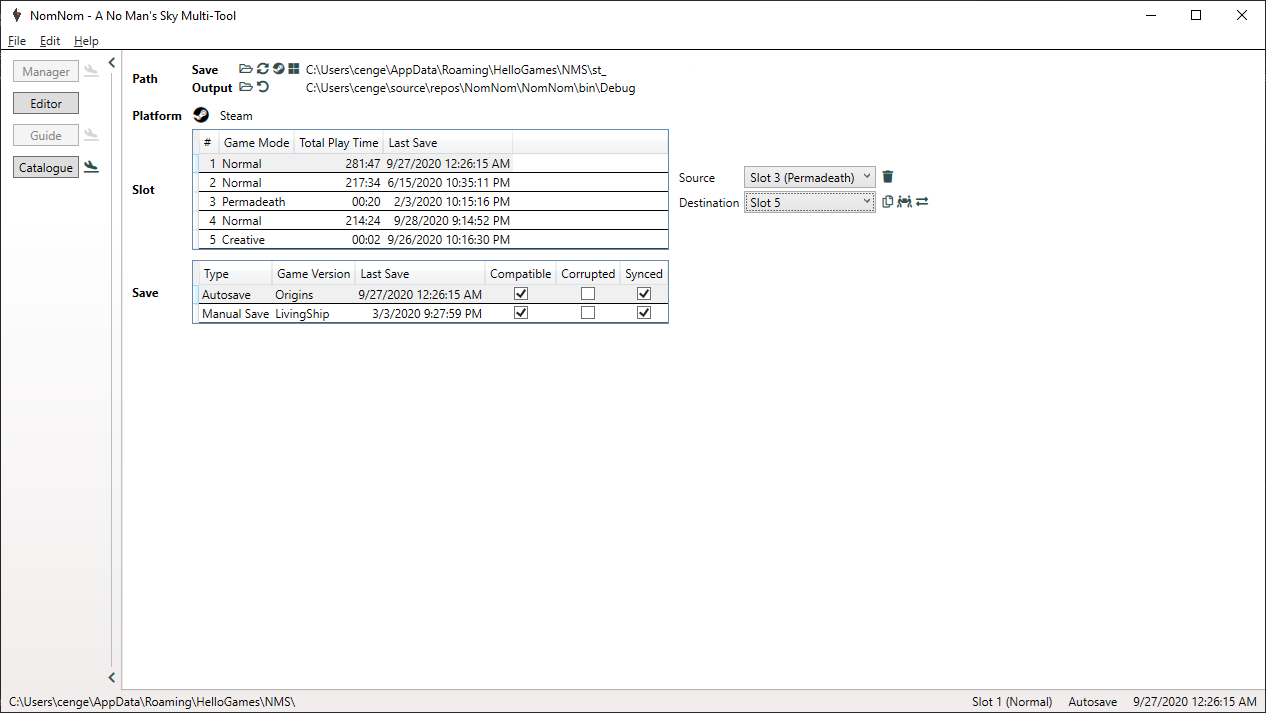Click the Output path ending in Debug
The height and width of the screenshot is (713, 1266).
(470, 88)
